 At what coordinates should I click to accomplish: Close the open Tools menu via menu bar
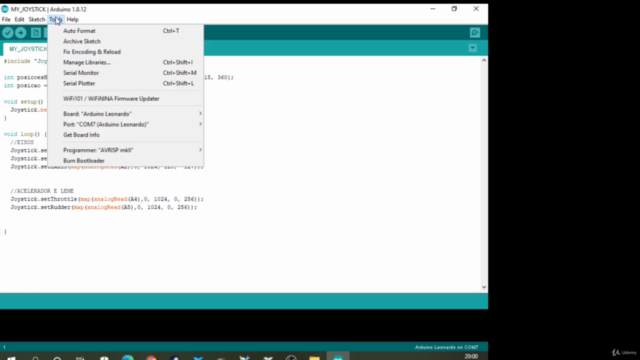56,19
